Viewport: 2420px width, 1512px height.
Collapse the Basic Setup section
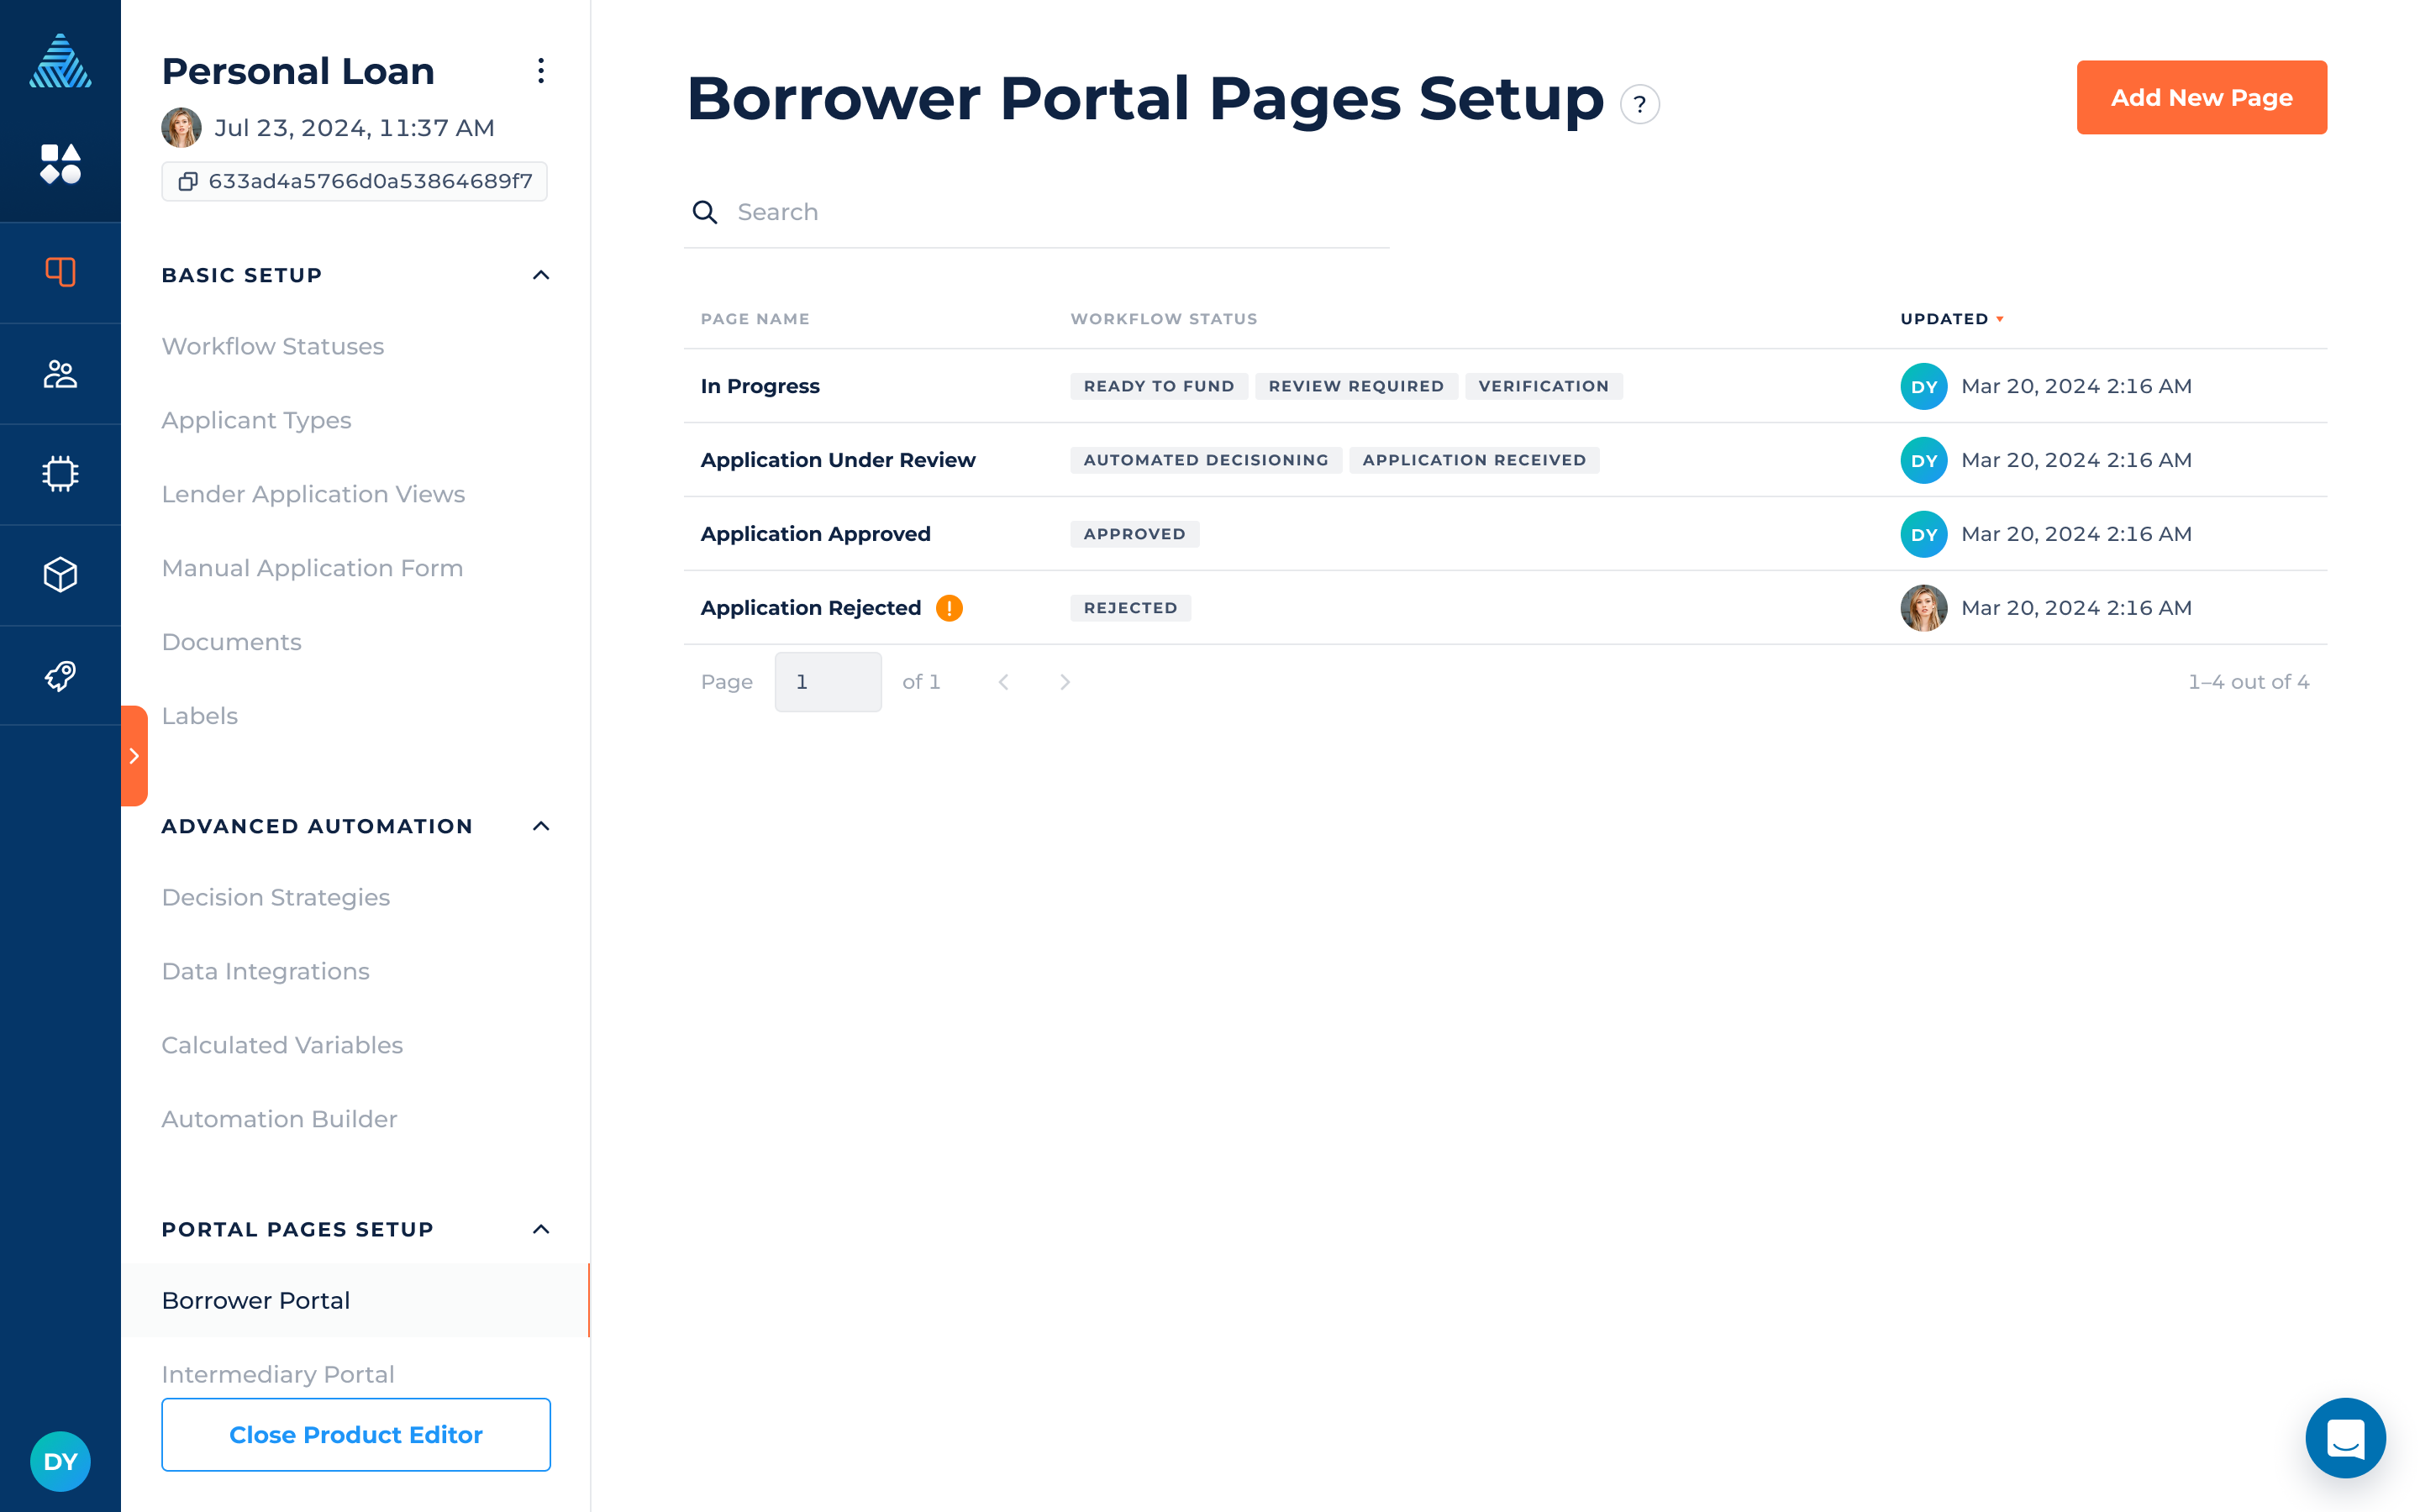click(x=540, y=275)
